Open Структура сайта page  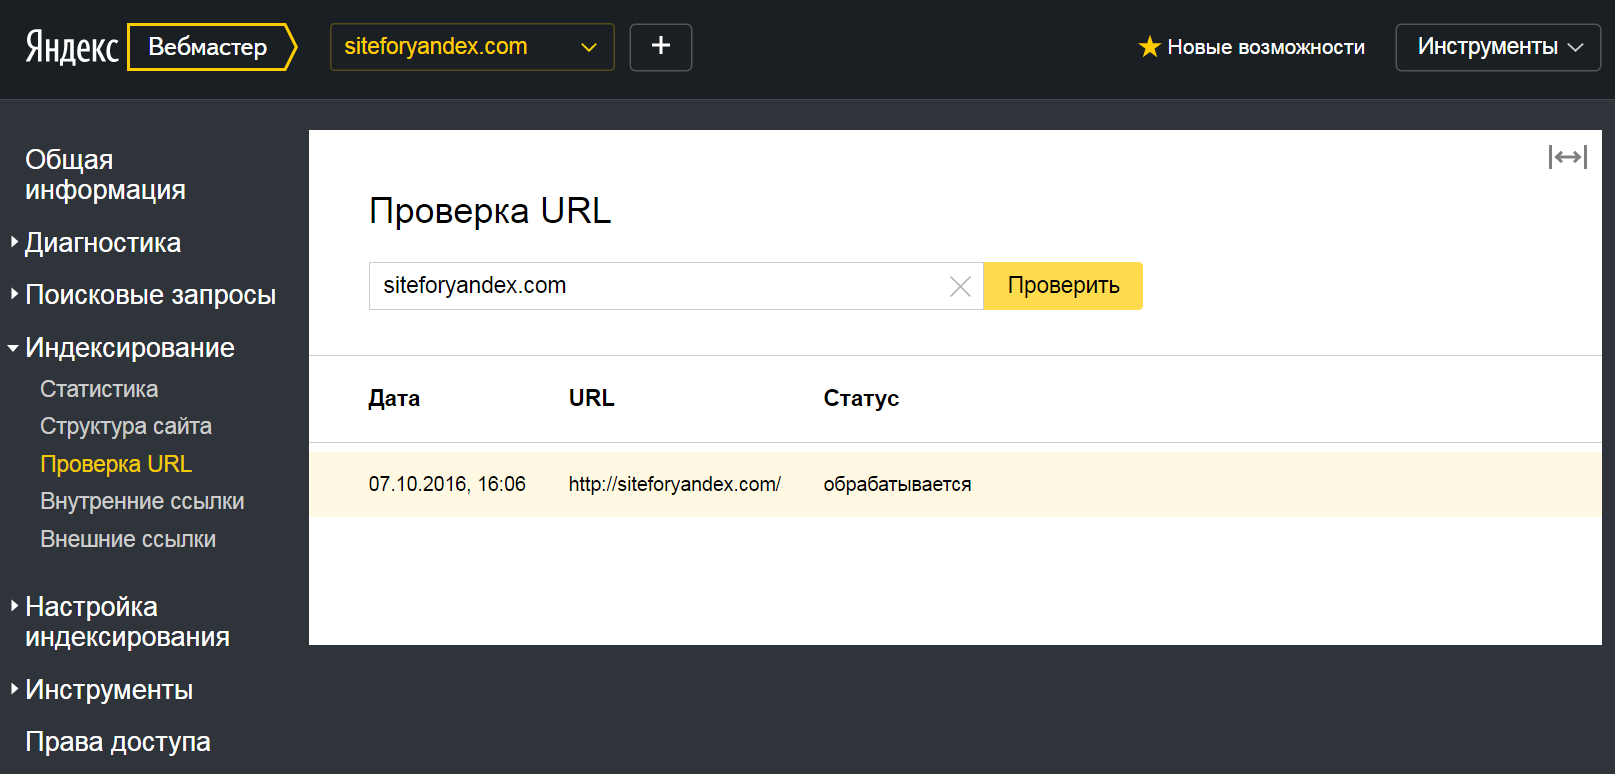tap(126, 427)
